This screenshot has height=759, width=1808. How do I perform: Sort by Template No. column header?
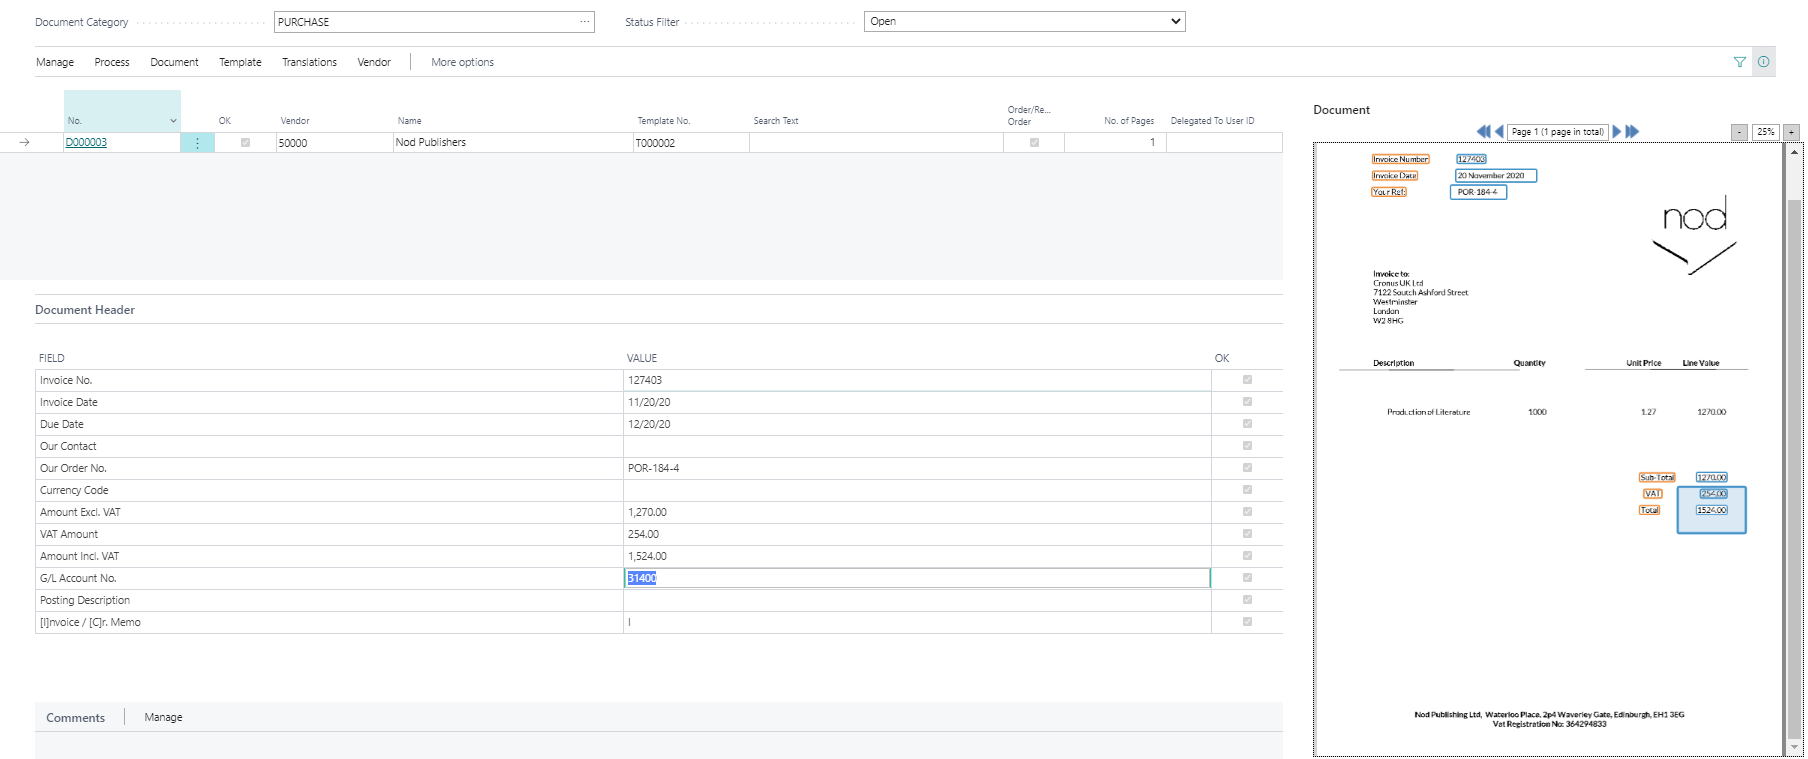tap(664, 121)
